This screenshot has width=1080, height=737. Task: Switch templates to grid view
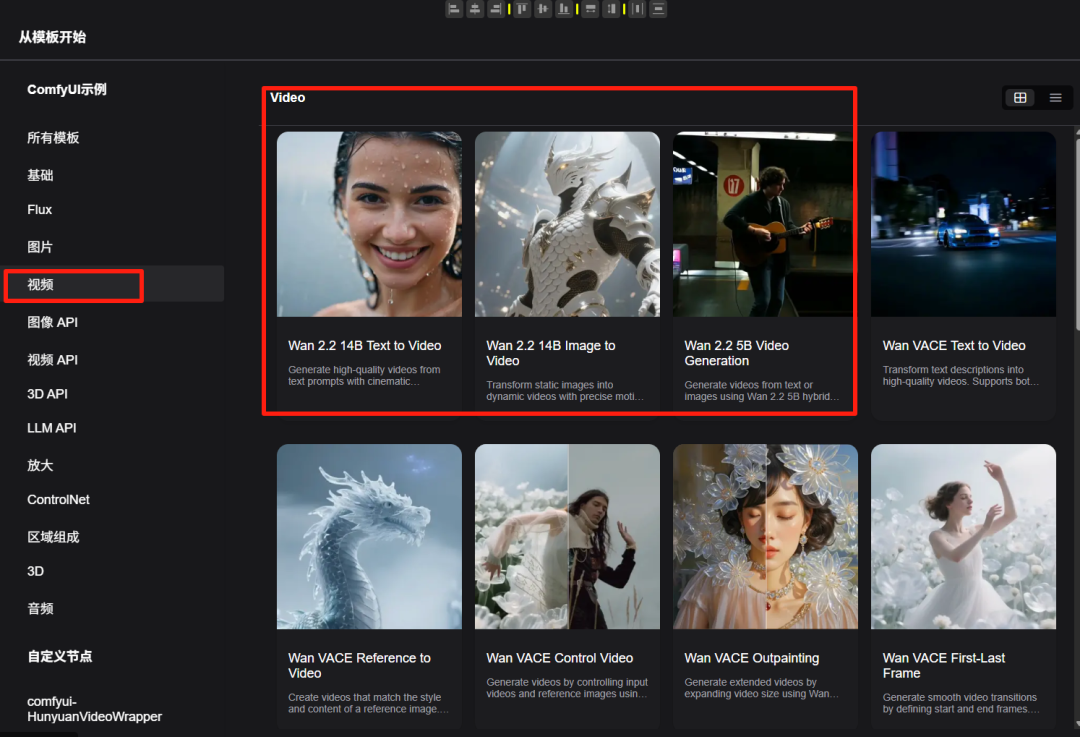click(x=1020, y=98)
